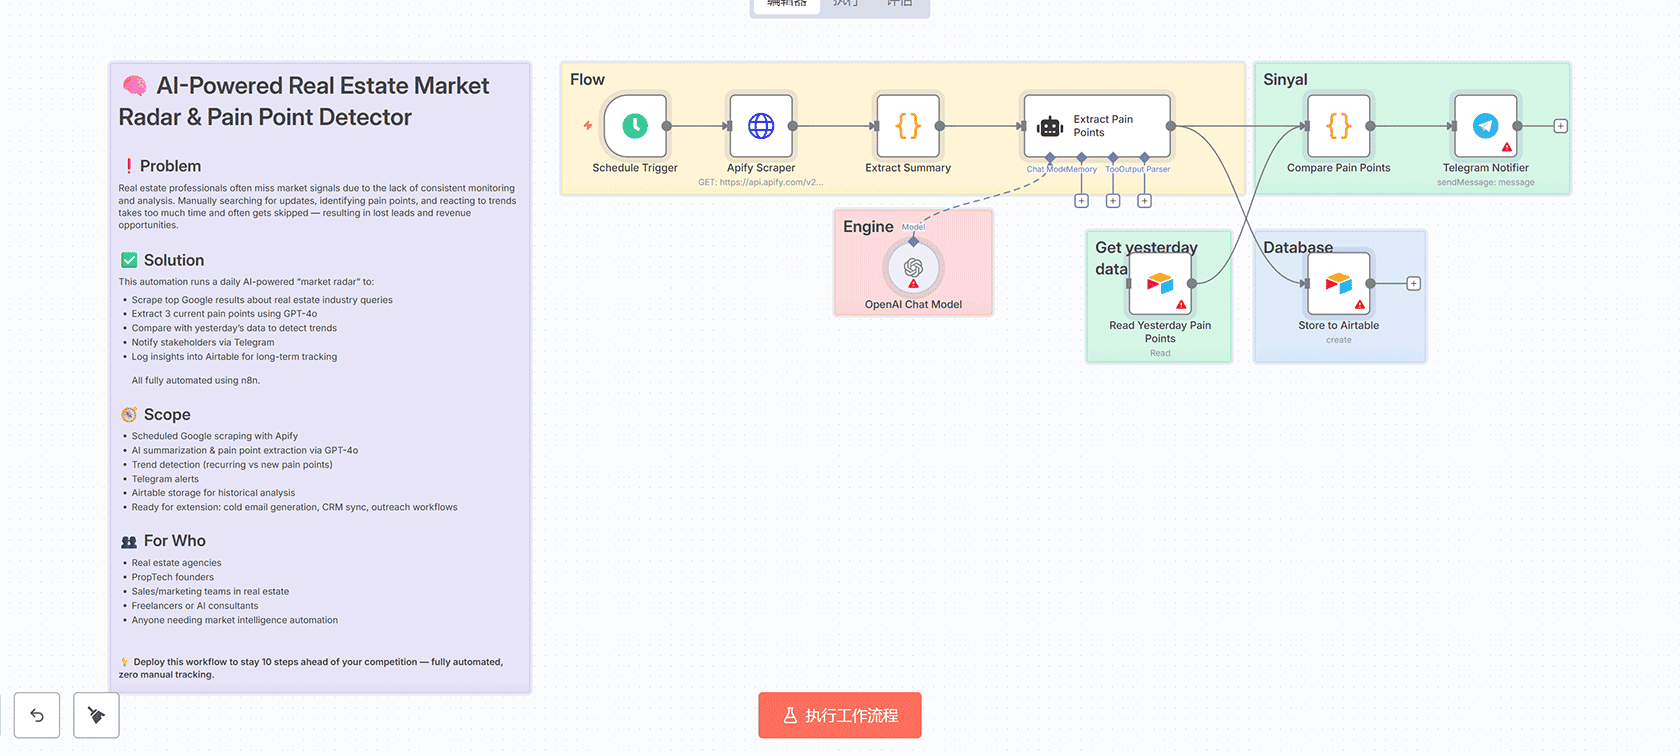Open the OpenAI Chat Model node

click(913, 268)
